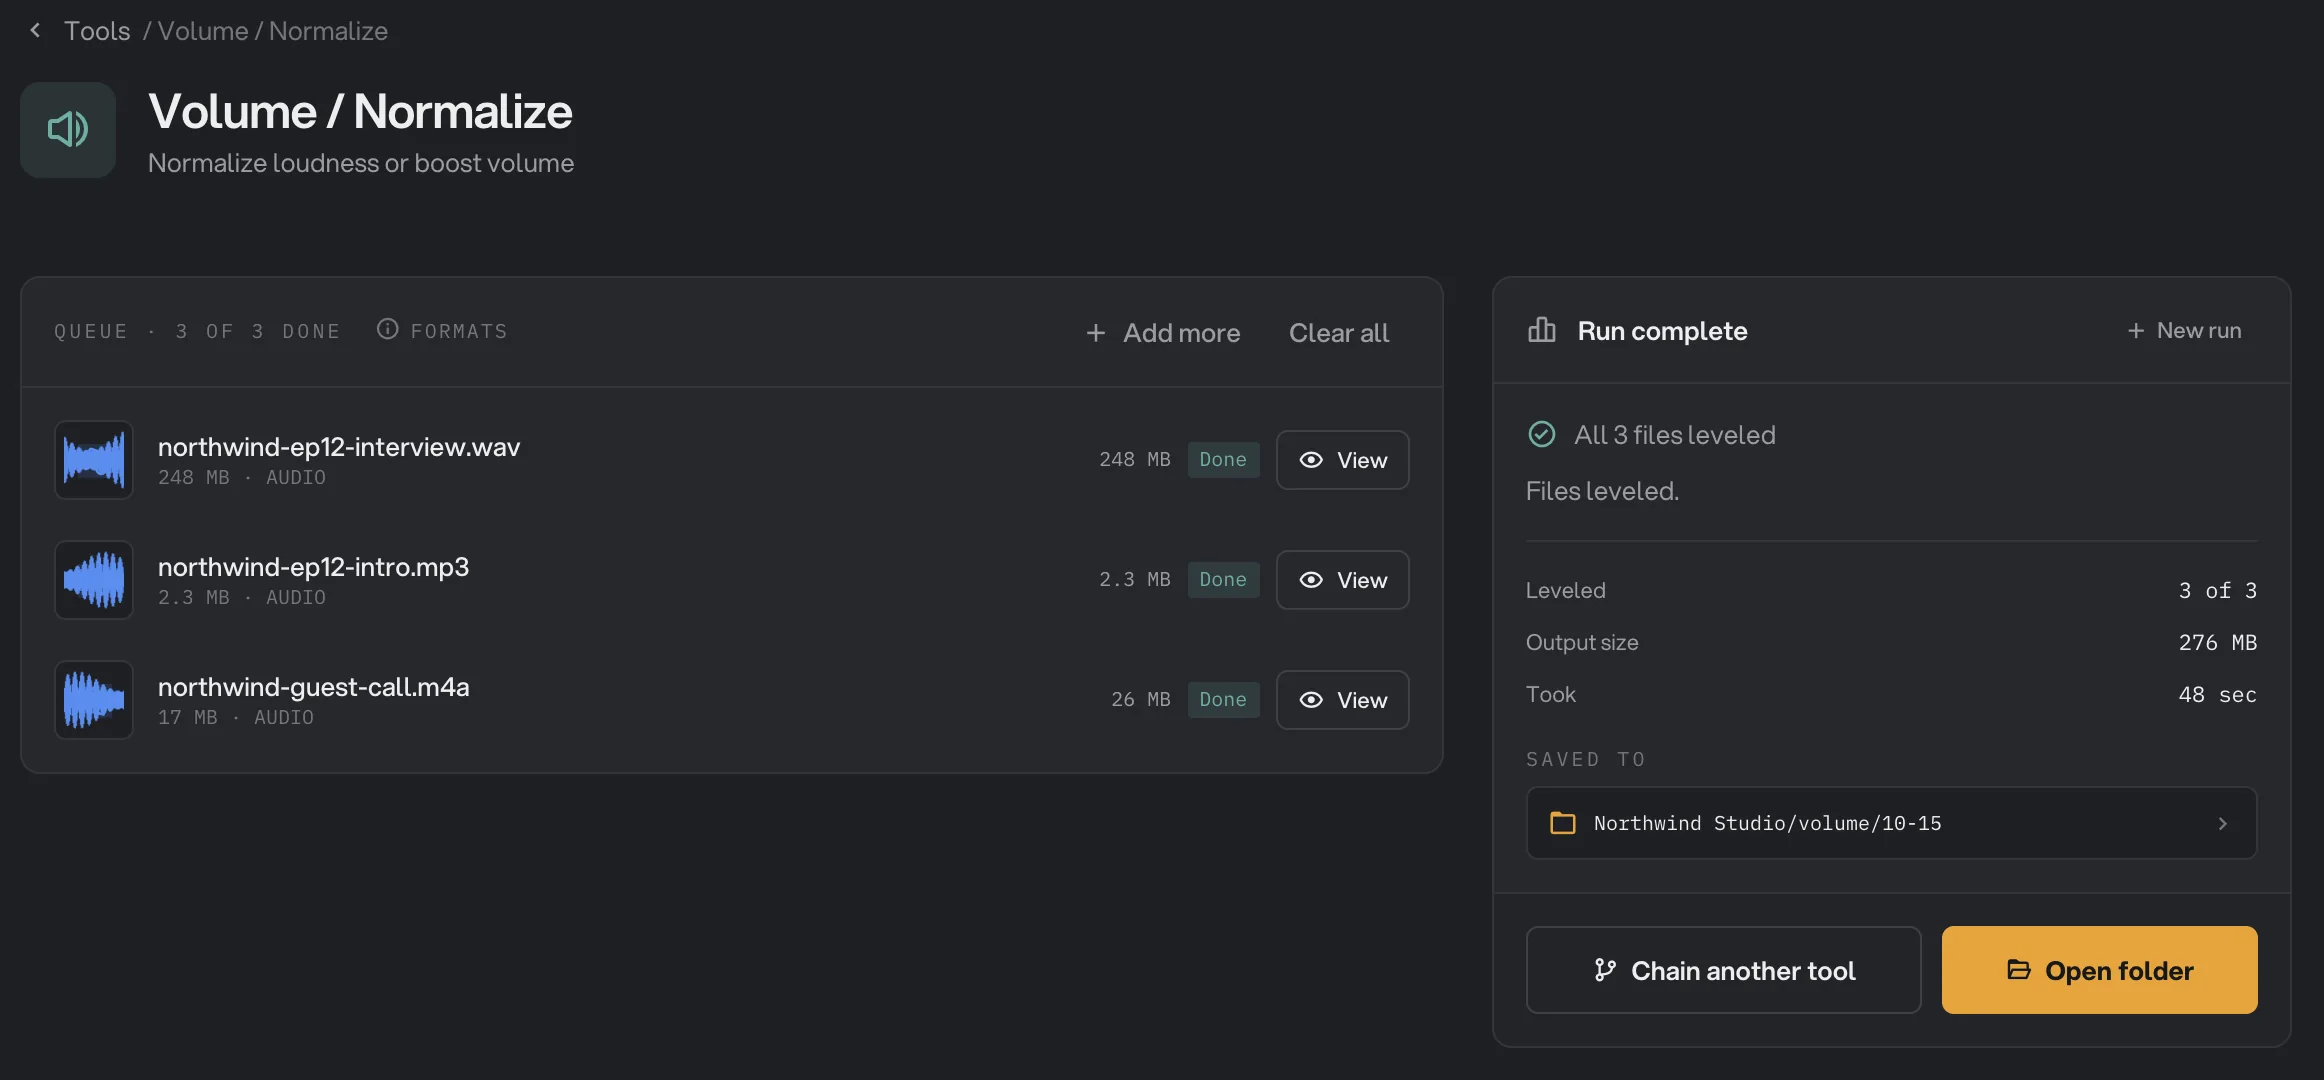Select the northwind-ep12-intro.mp3 file name
2324x1080 pixels.
tap(313, 567)
